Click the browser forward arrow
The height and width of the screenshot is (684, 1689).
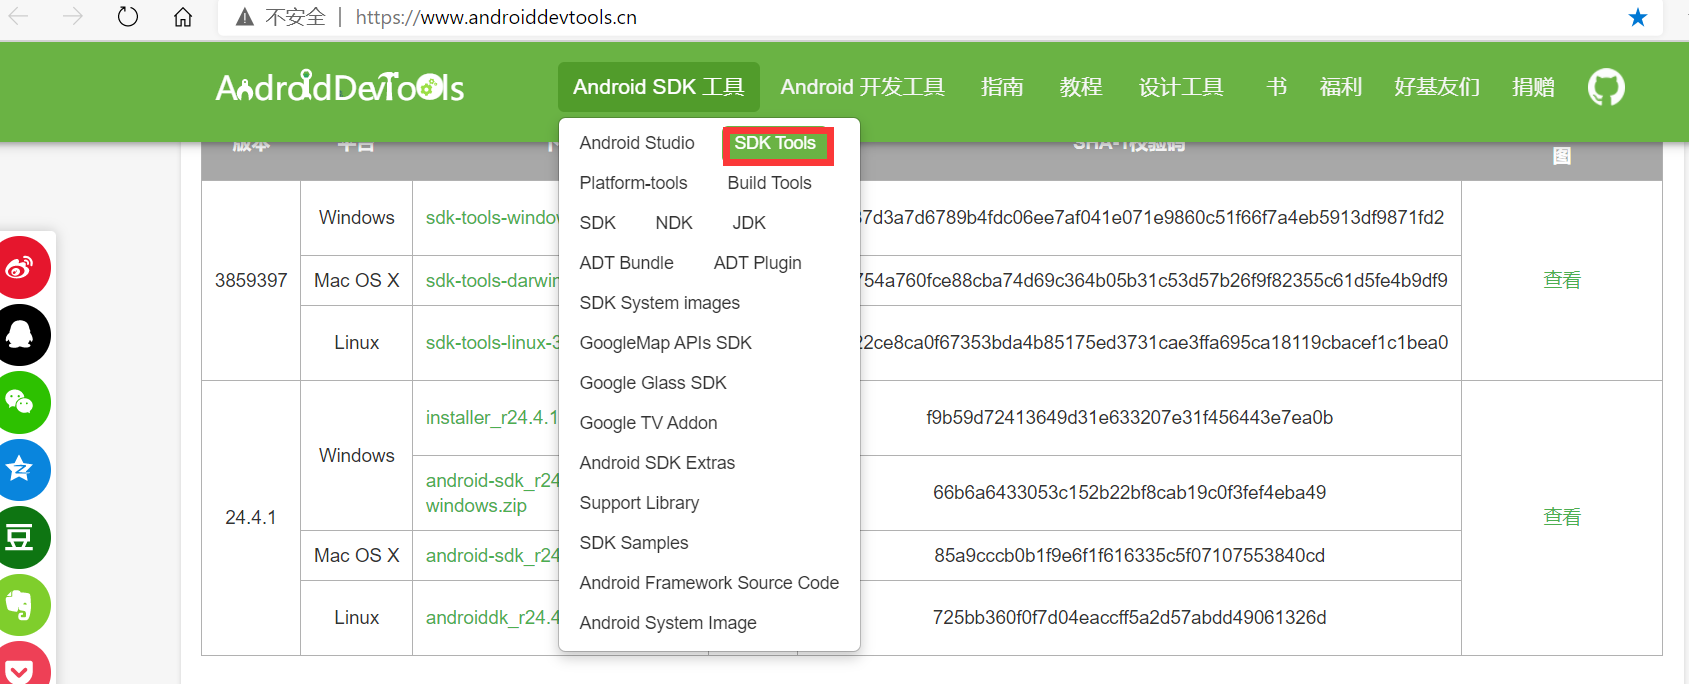pyautogui.click(x=72, y=17)
